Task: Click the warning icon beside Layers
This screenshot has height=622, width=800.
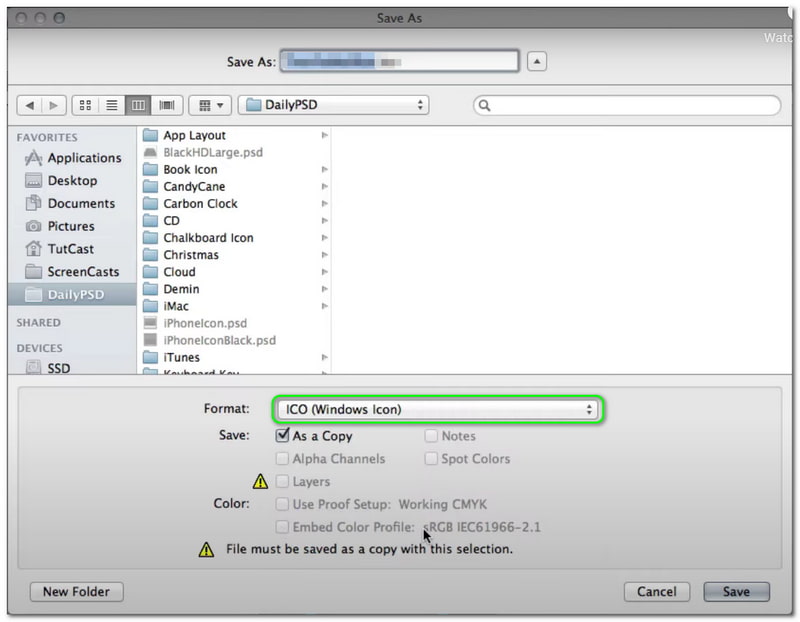Action: [260, 481]
